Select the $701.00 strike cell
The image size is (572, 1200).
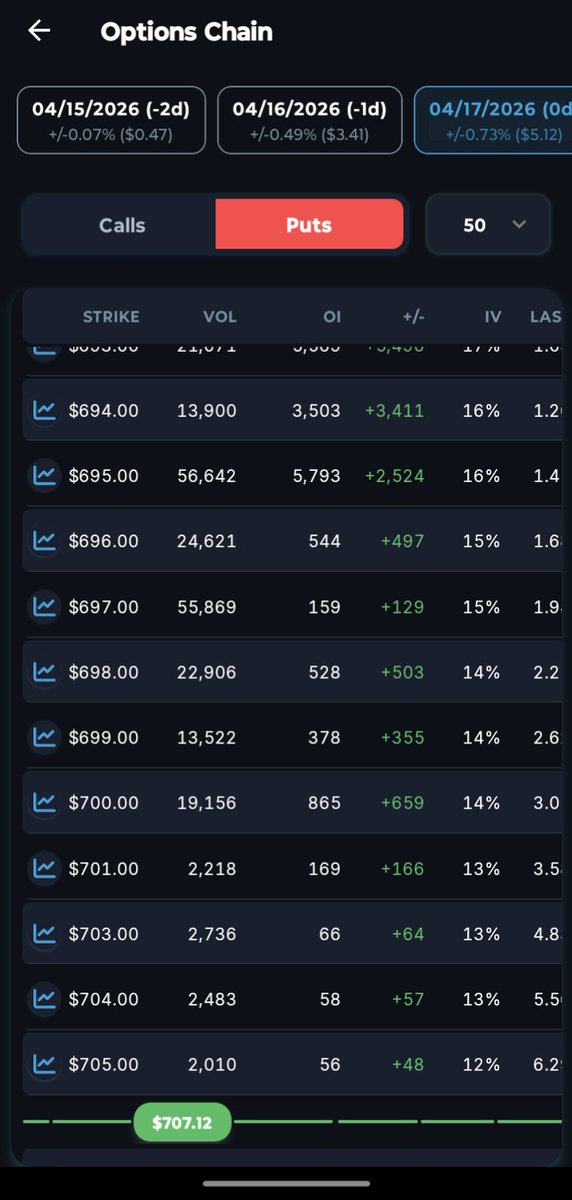[x=104, y=868]
